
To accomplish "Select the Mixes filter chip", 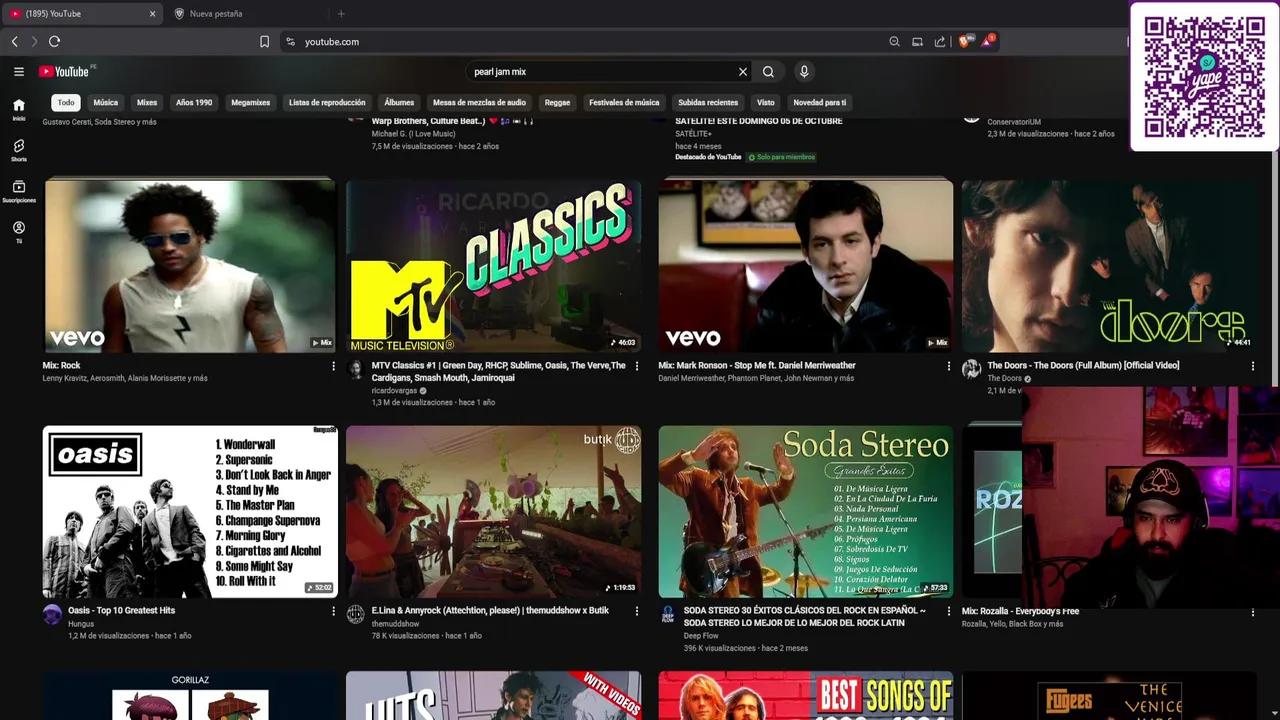I will [x=147, y=102].
